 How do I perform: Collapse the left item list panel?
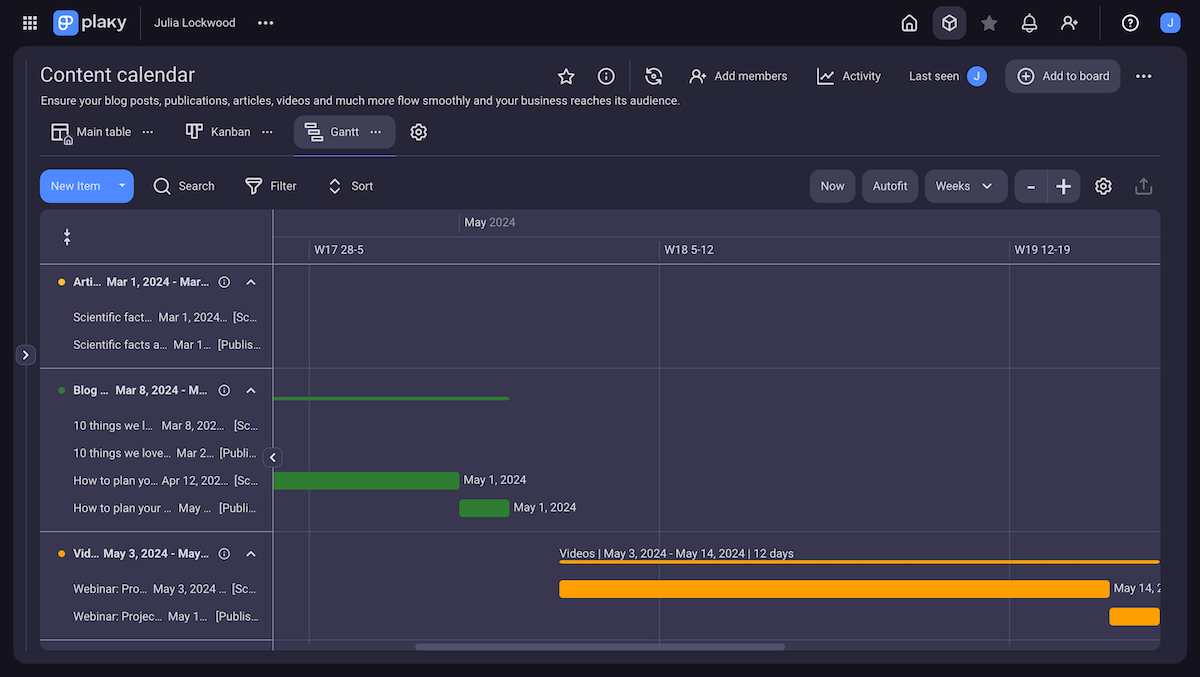pos(273,457)
